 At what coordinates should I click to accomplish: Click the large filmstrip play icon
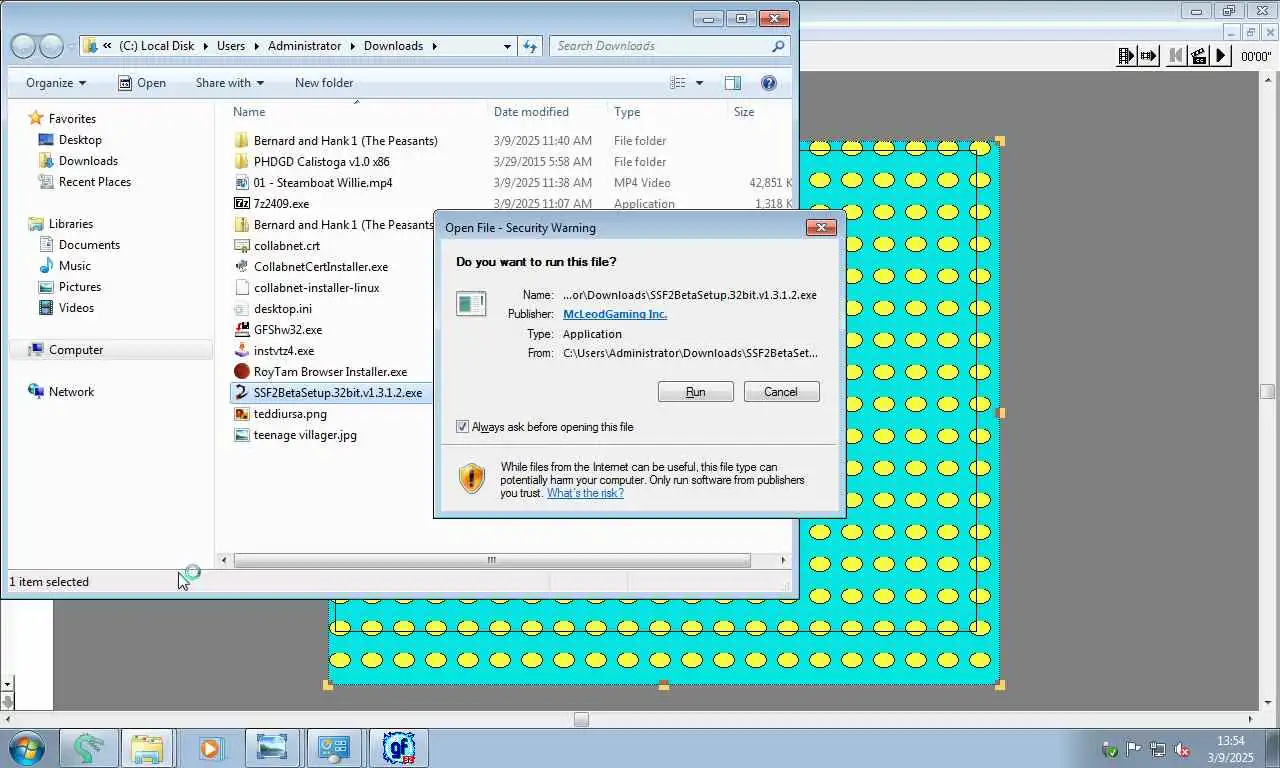pyautogui.click(x=1127, y=56)
